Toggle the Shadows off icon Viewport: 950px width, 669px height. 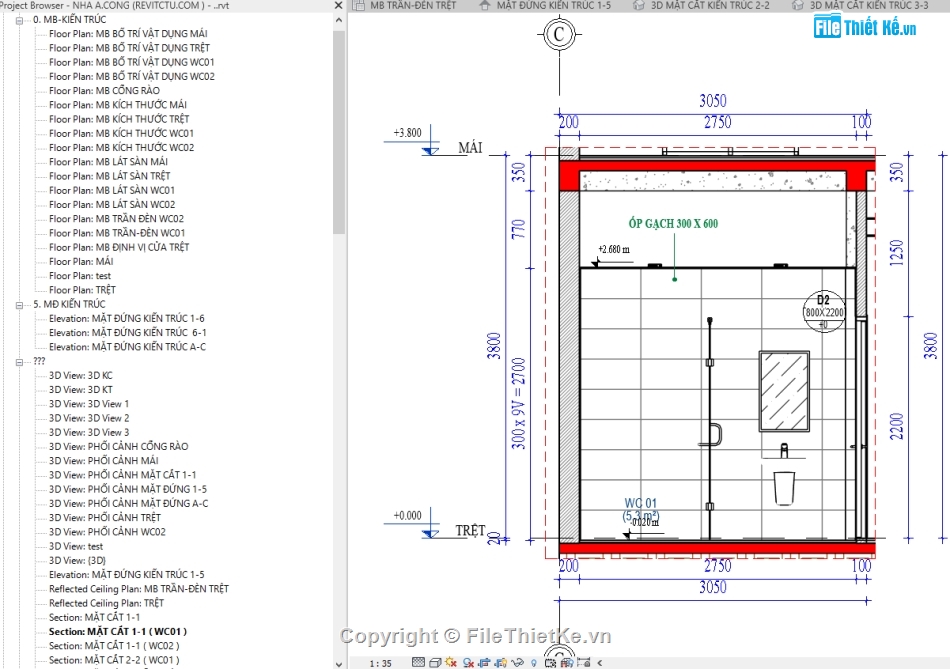[x=468, y=663]
